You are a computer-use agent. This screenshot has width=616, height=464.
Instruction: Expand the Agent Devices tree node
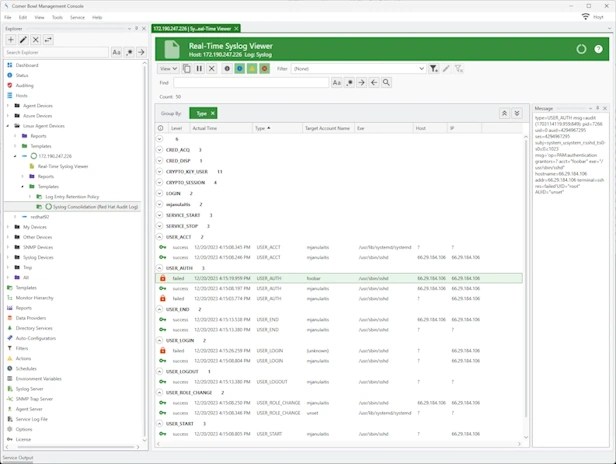(x=8, y=106)
